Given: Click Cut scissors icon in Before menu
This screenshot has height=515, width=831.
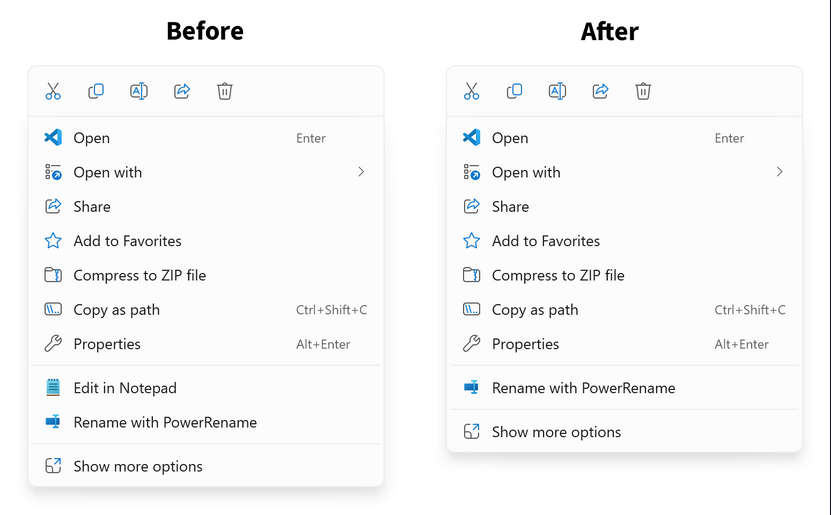Looking at the screenshot, I should coord(53,91).
